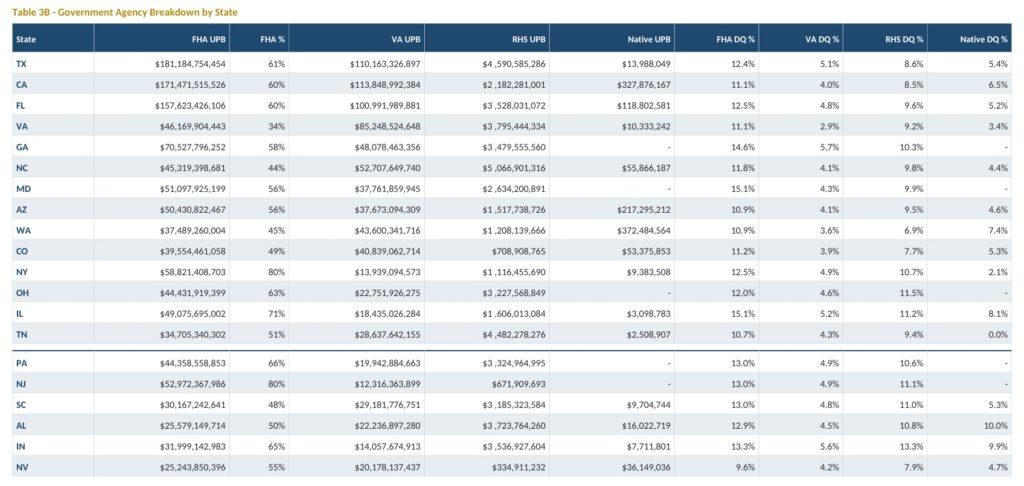Click the CA state row label
Screen dimensions: 1024x486
(21, 85)
